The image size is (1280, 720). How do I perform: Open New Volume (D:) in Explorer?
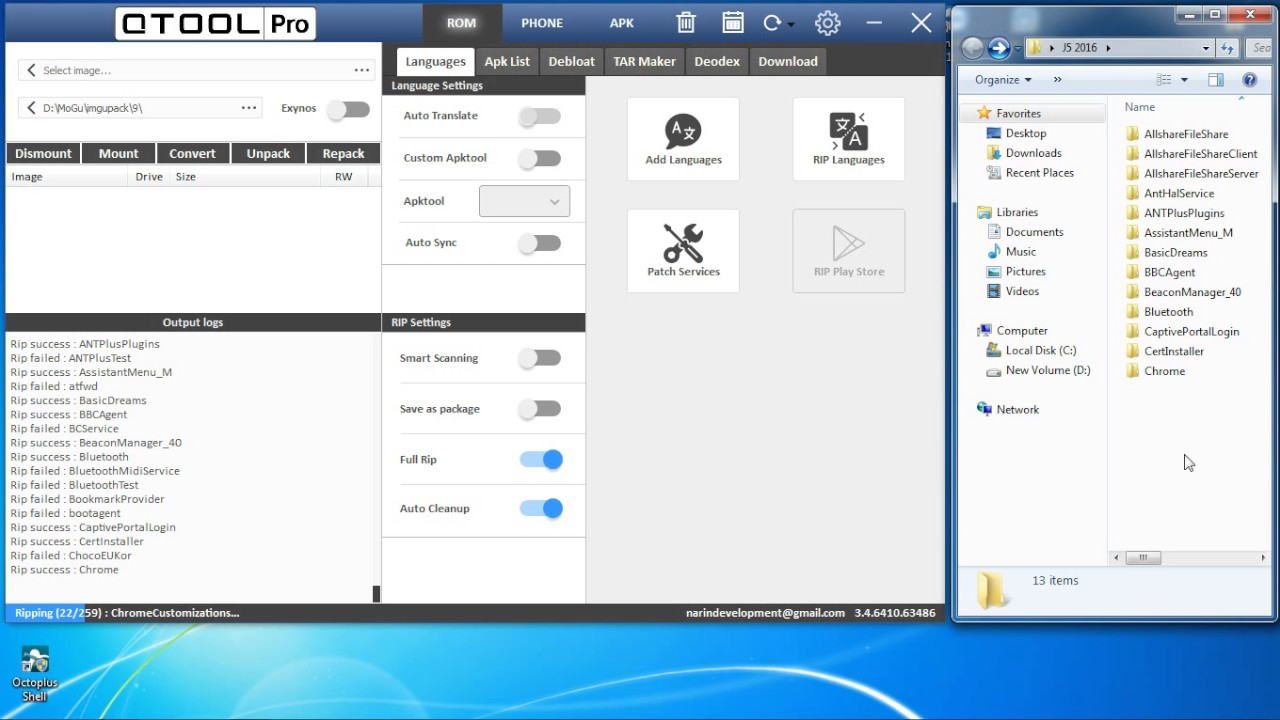coord(1048,370)
